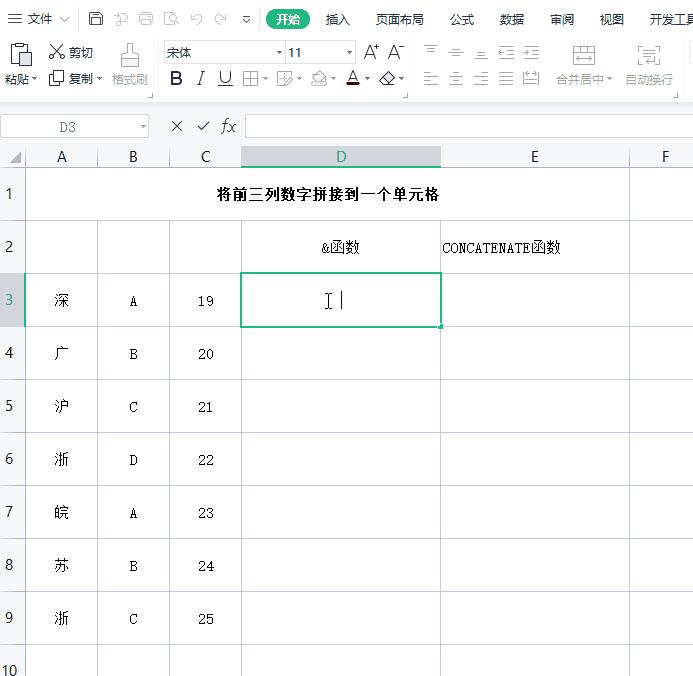Image resolution: width=693 pixels, height=676 pixels.
Task: Expand the font color dropdown arrow
Action: [x=367, y=79]
